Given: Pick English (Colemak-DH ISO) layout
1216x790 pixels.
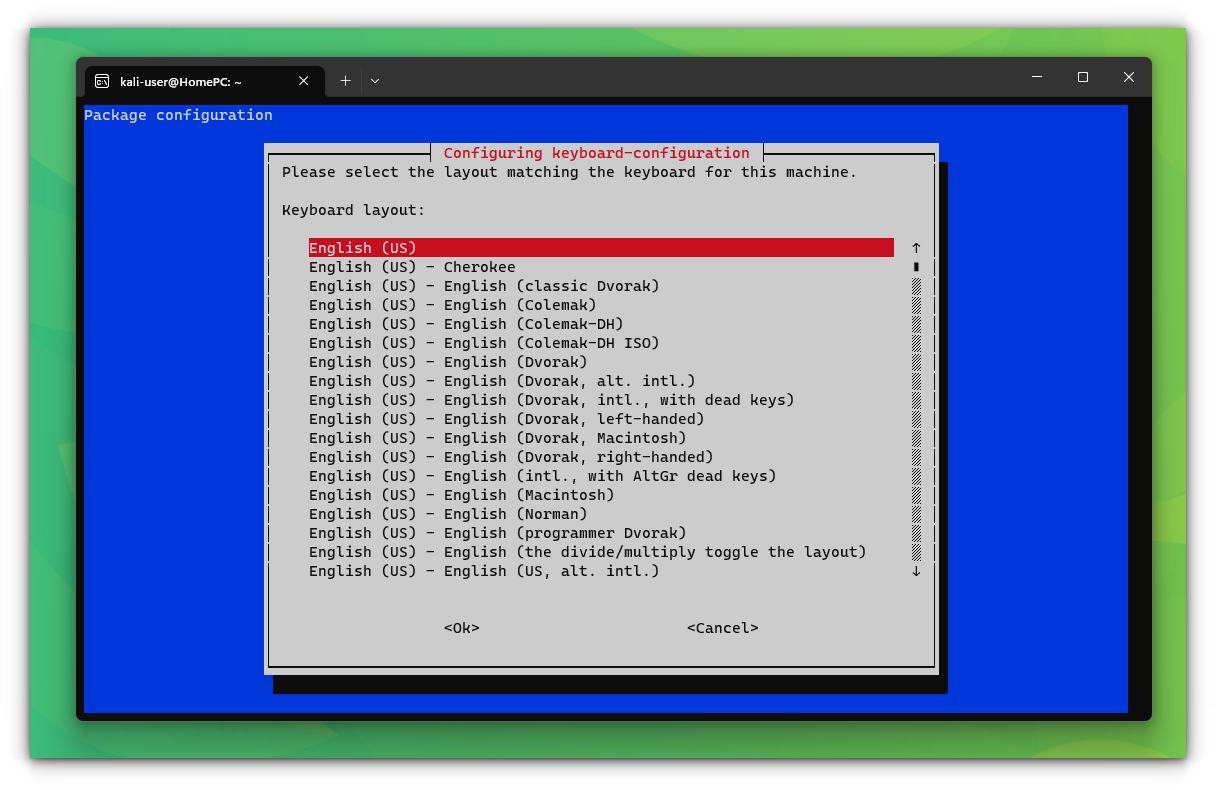Looking at the screenshot, I should pos(483,342).
